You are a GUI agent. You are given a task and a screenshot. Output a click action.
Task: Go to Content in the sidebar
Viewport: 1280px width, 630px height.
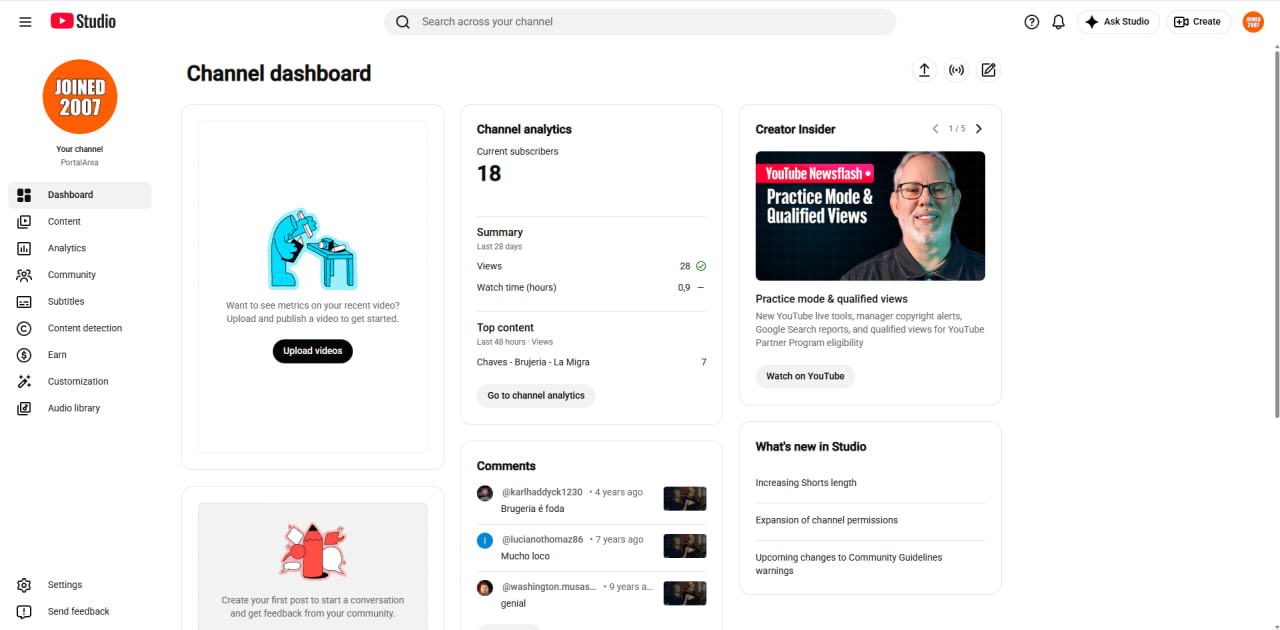point(80,222)
